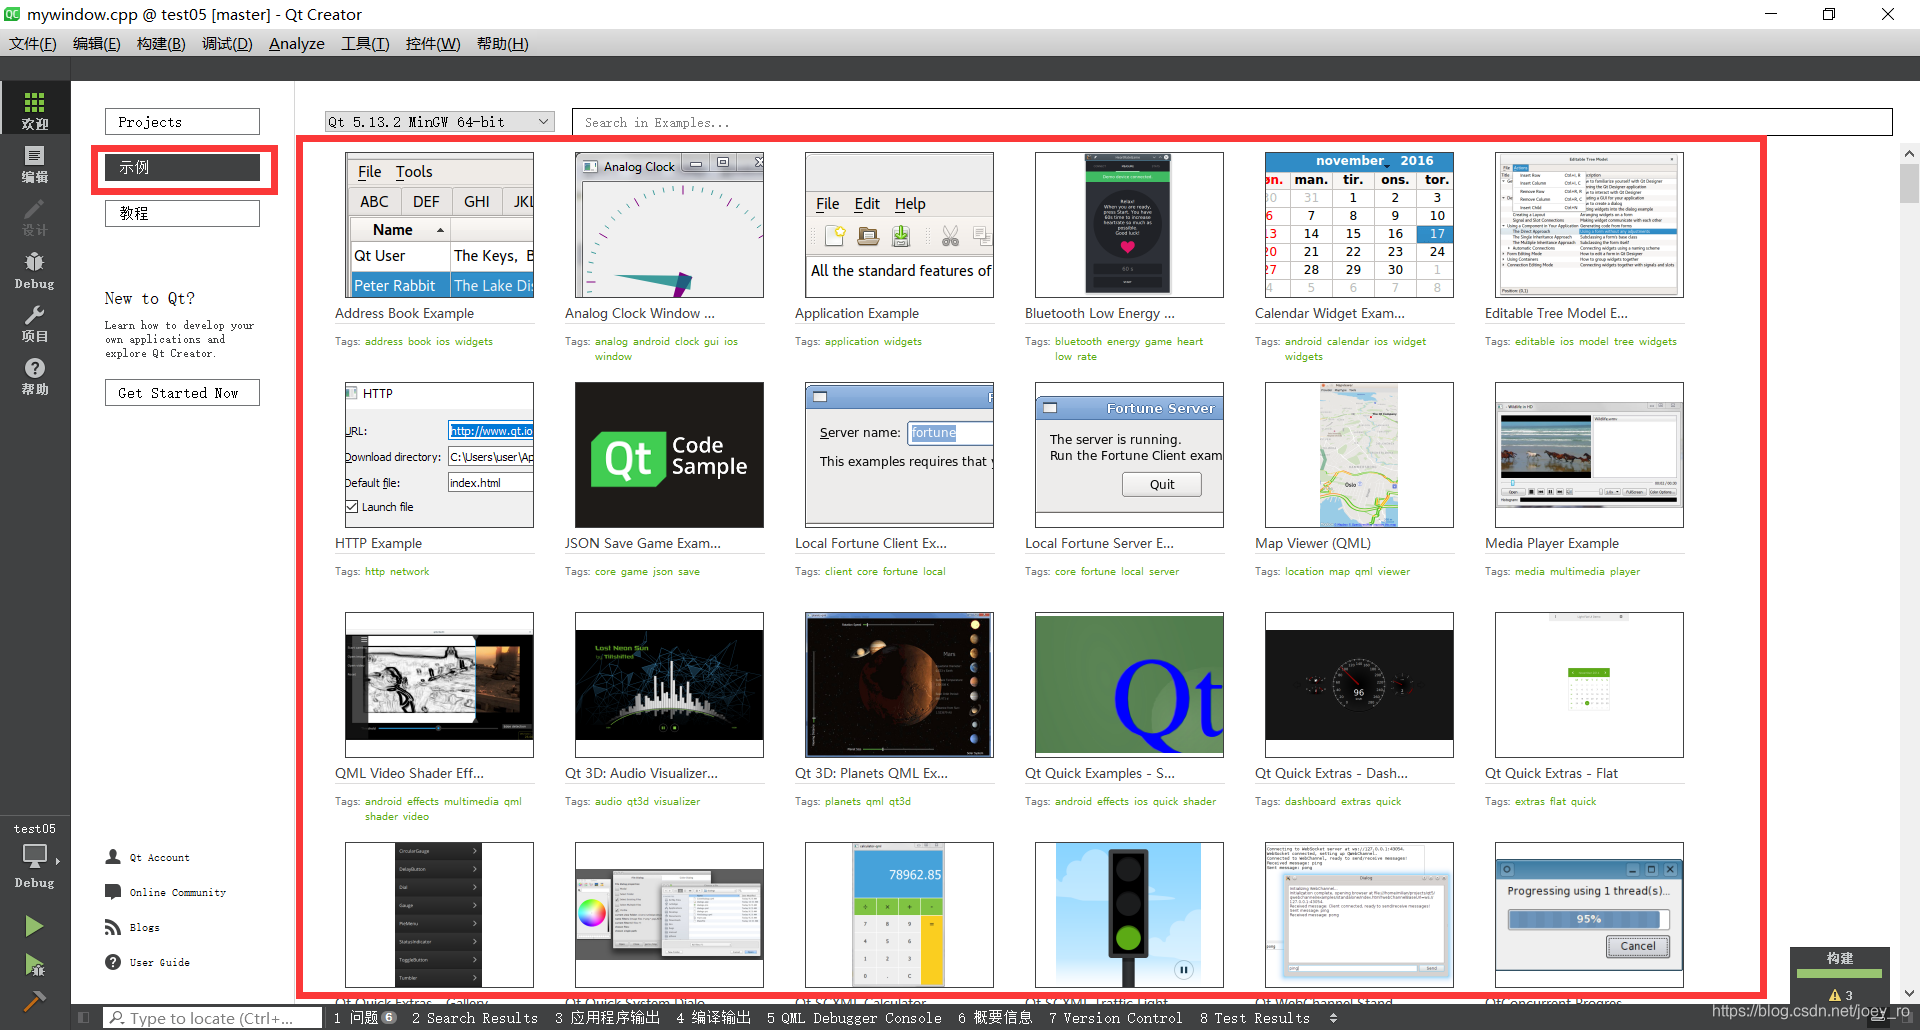
Task: Click the Build hammer icon
Action: pos(34,1000)
